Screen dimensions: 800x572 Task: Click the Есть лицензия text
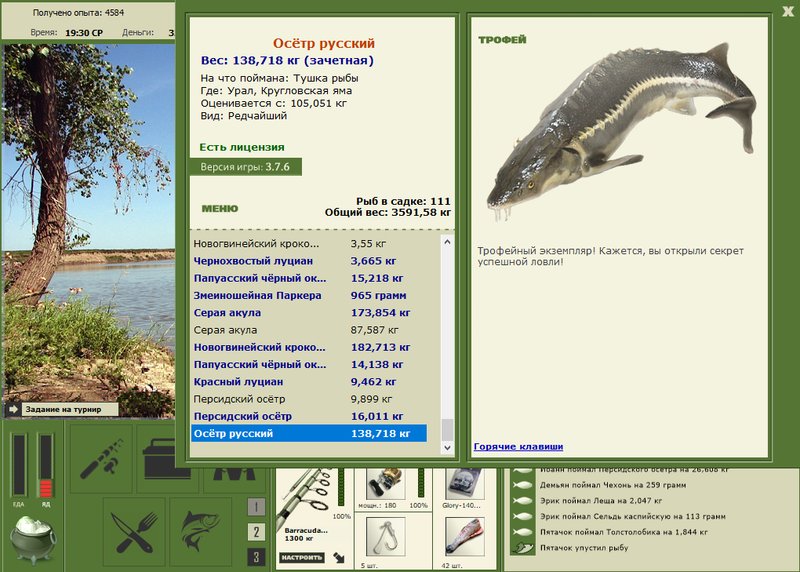click(242, 147)
